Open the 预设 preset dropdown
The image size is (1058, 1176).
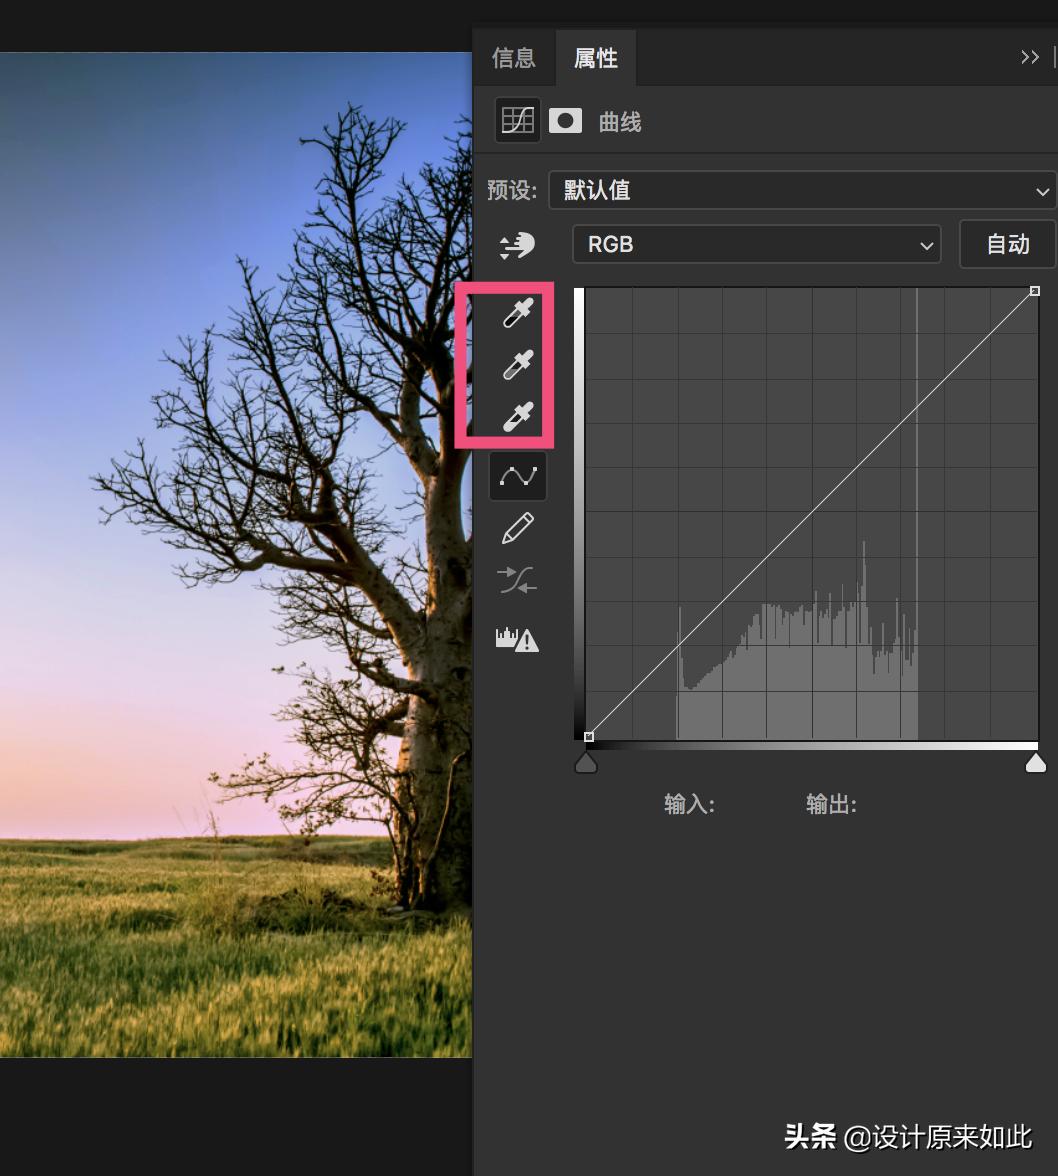[x=802, y=190]
